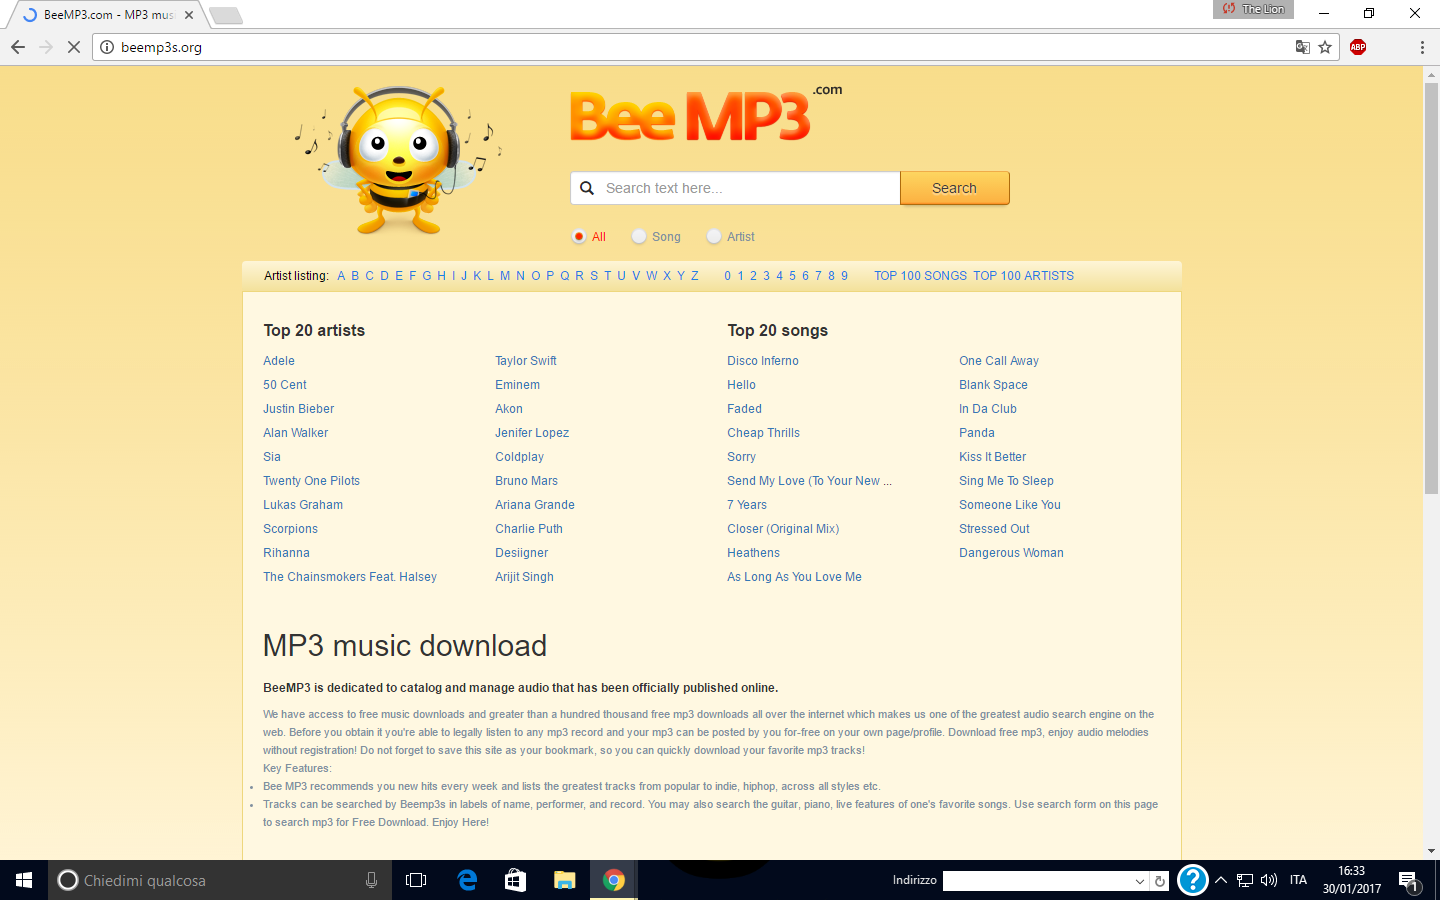The image size is (1440, 900).
Task: Click the translate page icon
Action: 1302,47
